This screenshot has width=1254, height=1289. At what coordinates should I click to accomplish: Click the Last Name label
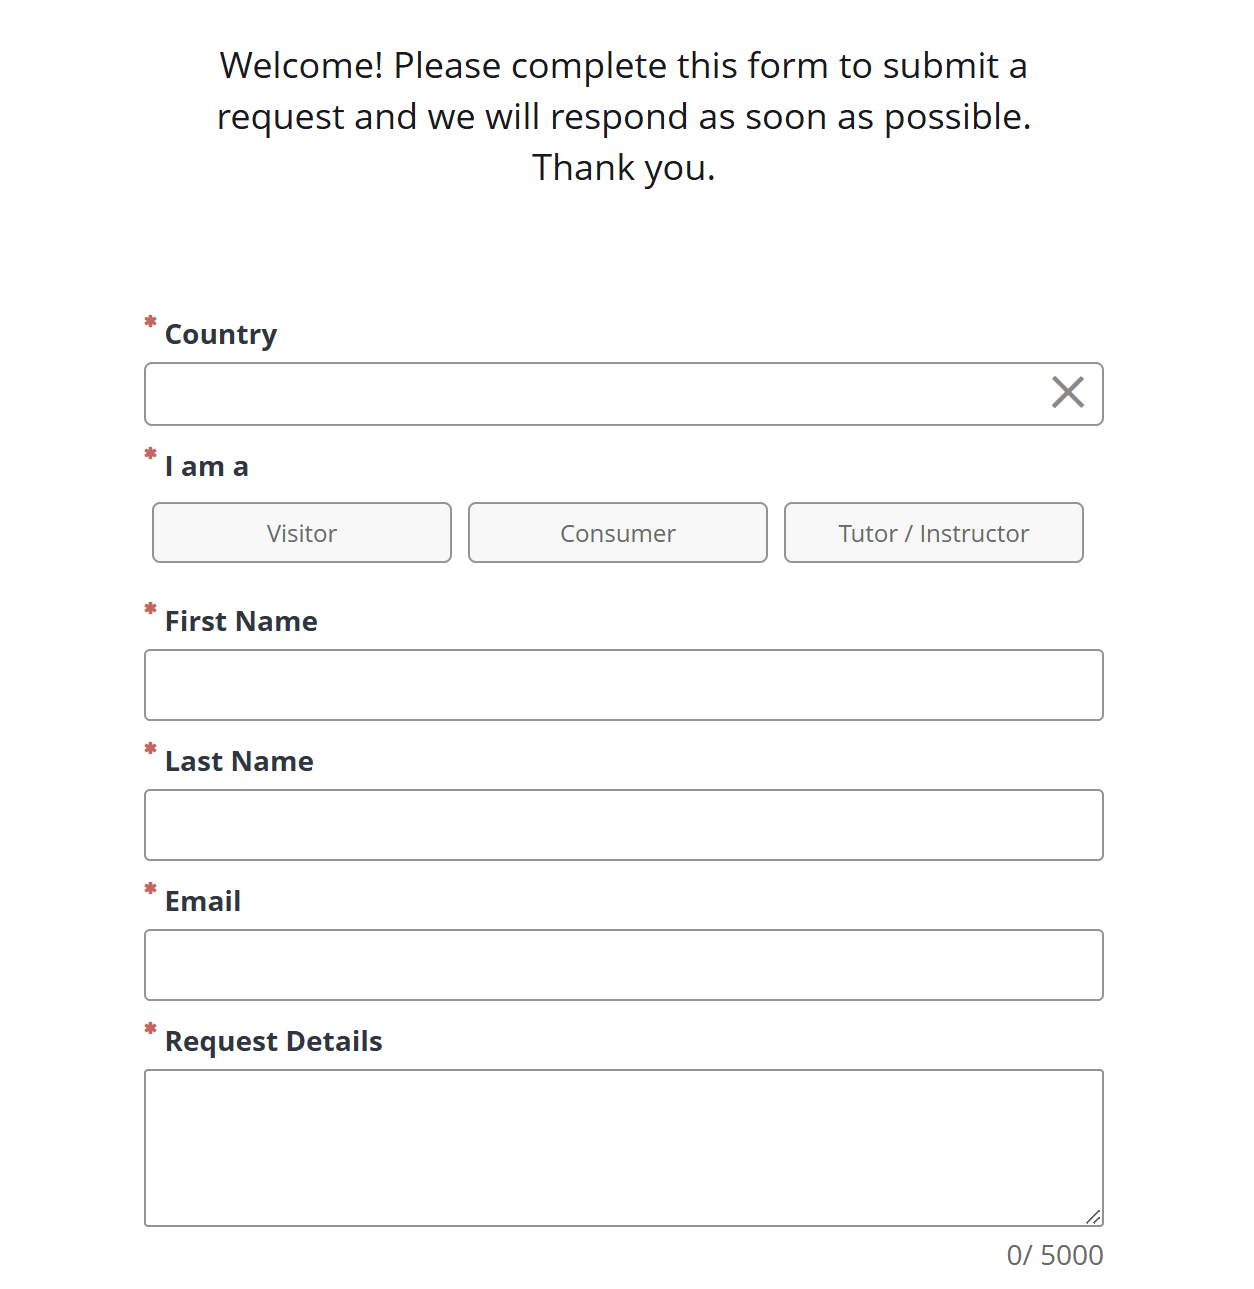(x=238, y=760)
